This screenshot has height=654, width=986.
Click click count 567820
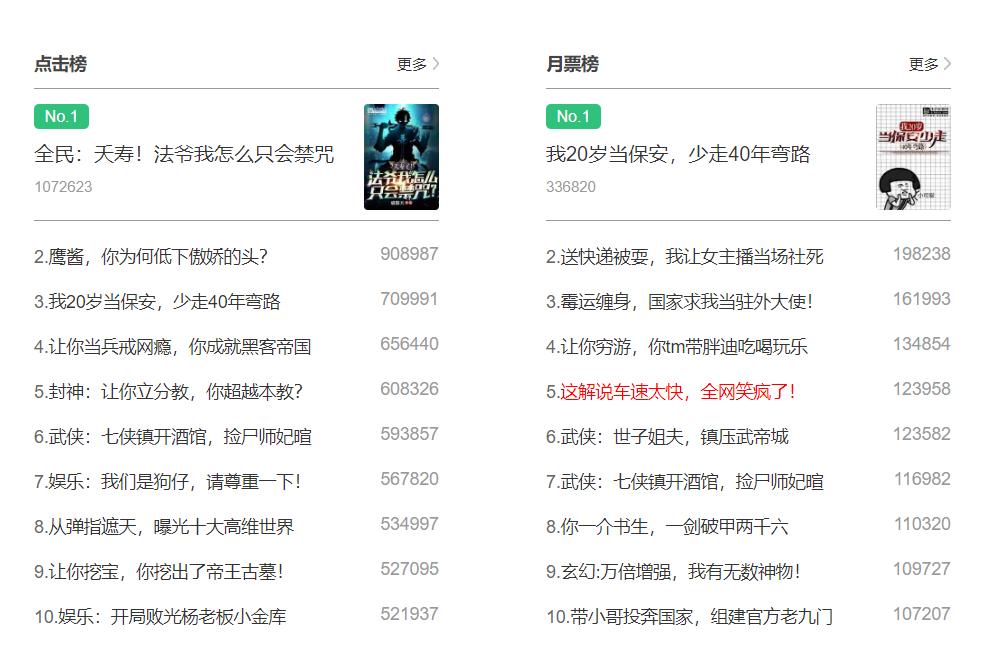pos(409,479)
